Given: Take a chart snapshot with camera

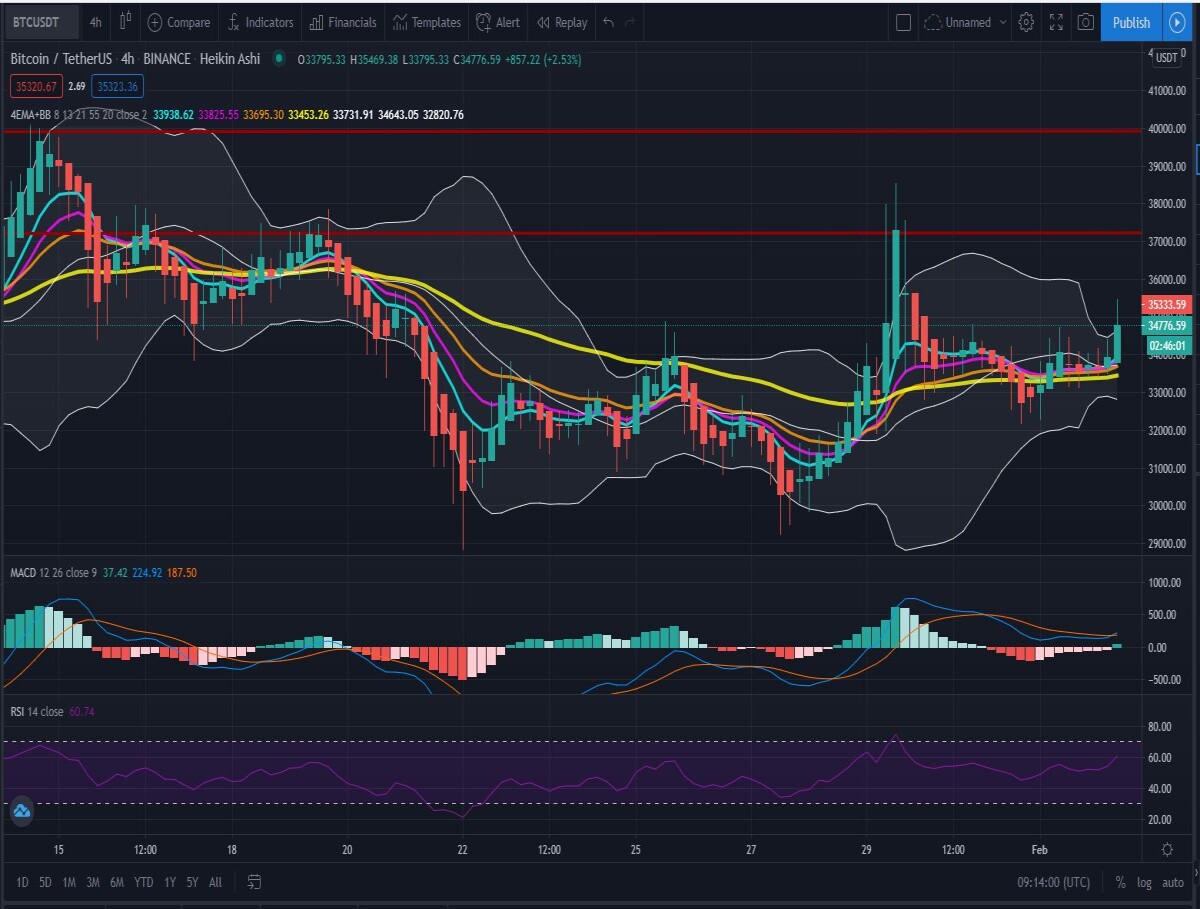Looking at the screenshot, I should 1086,22.
